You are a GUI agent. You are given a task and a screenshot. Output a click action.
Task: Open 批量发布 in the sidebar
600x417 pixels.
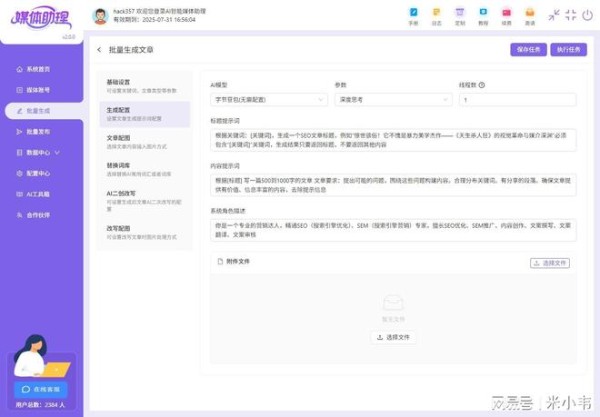pos(38,132)
